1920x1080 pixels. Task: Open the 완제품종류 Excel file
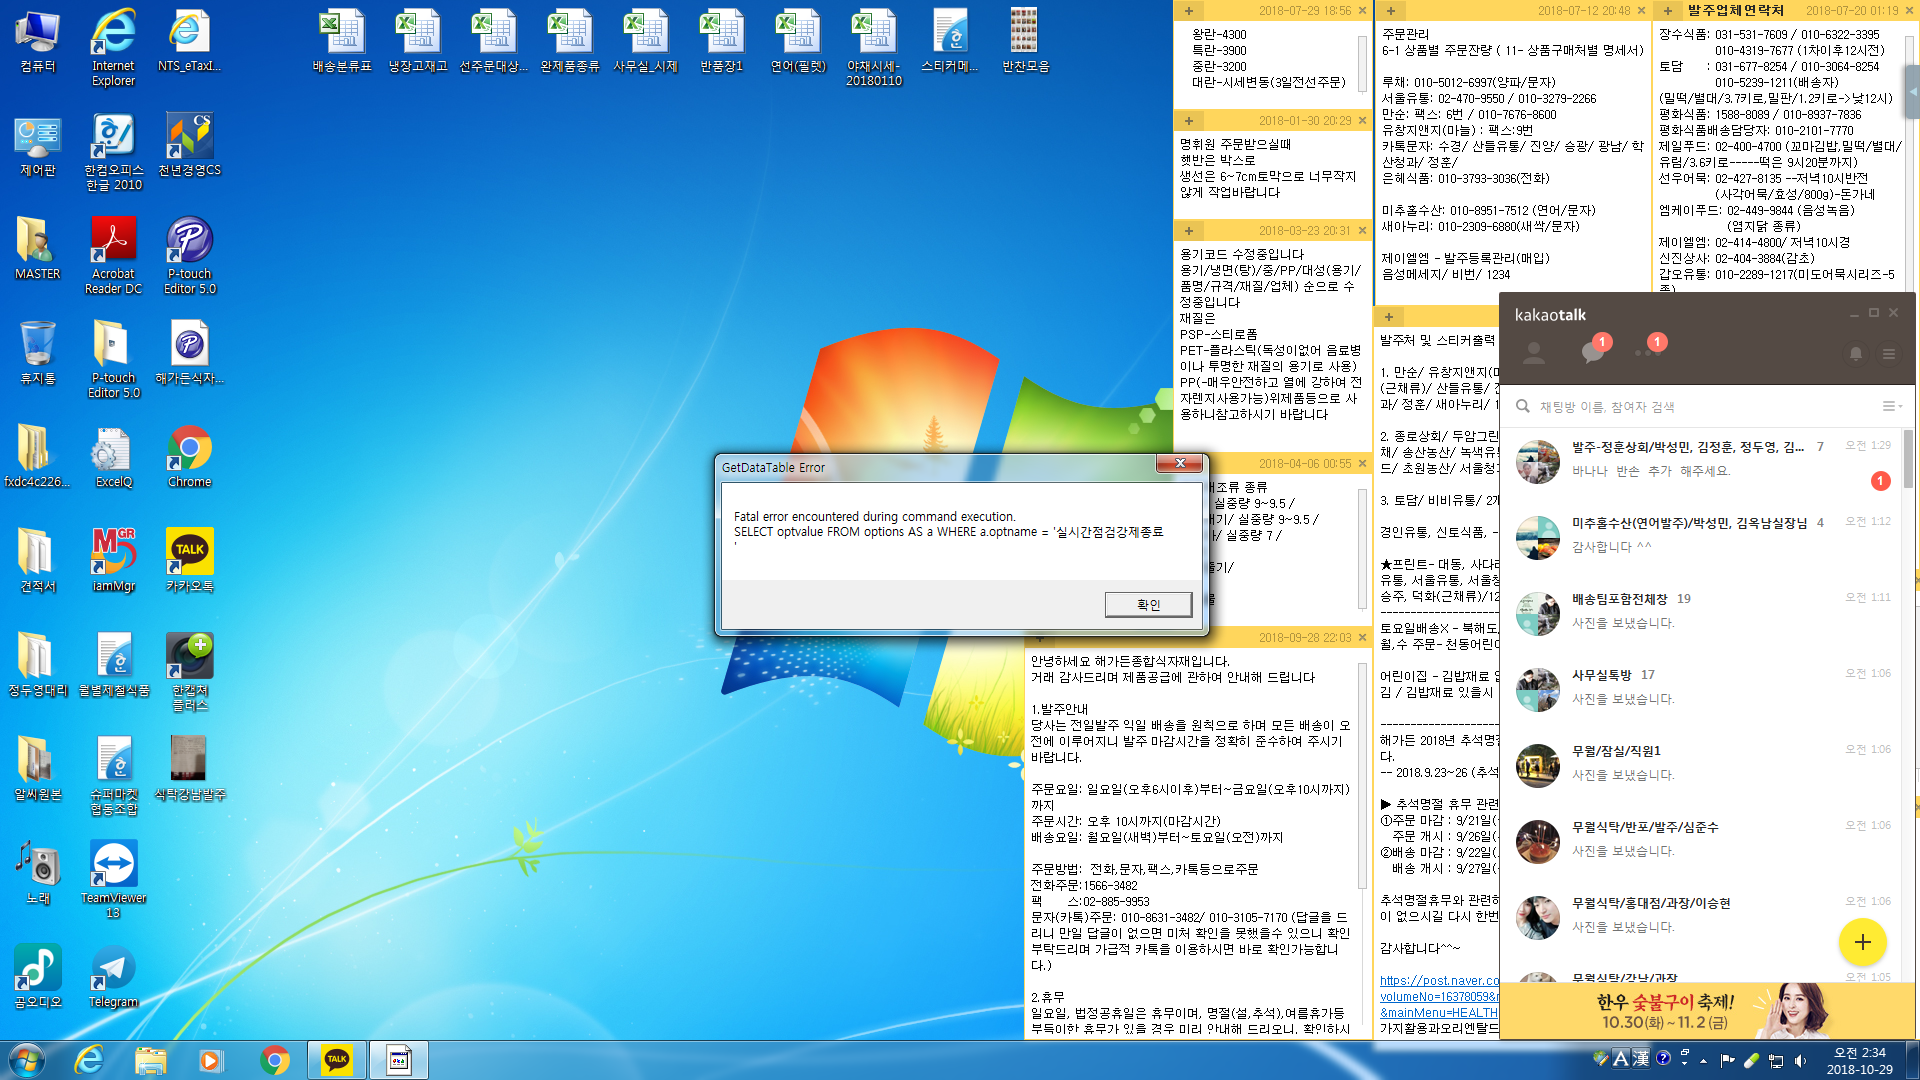pyautogui.click(x=570, y=41)
